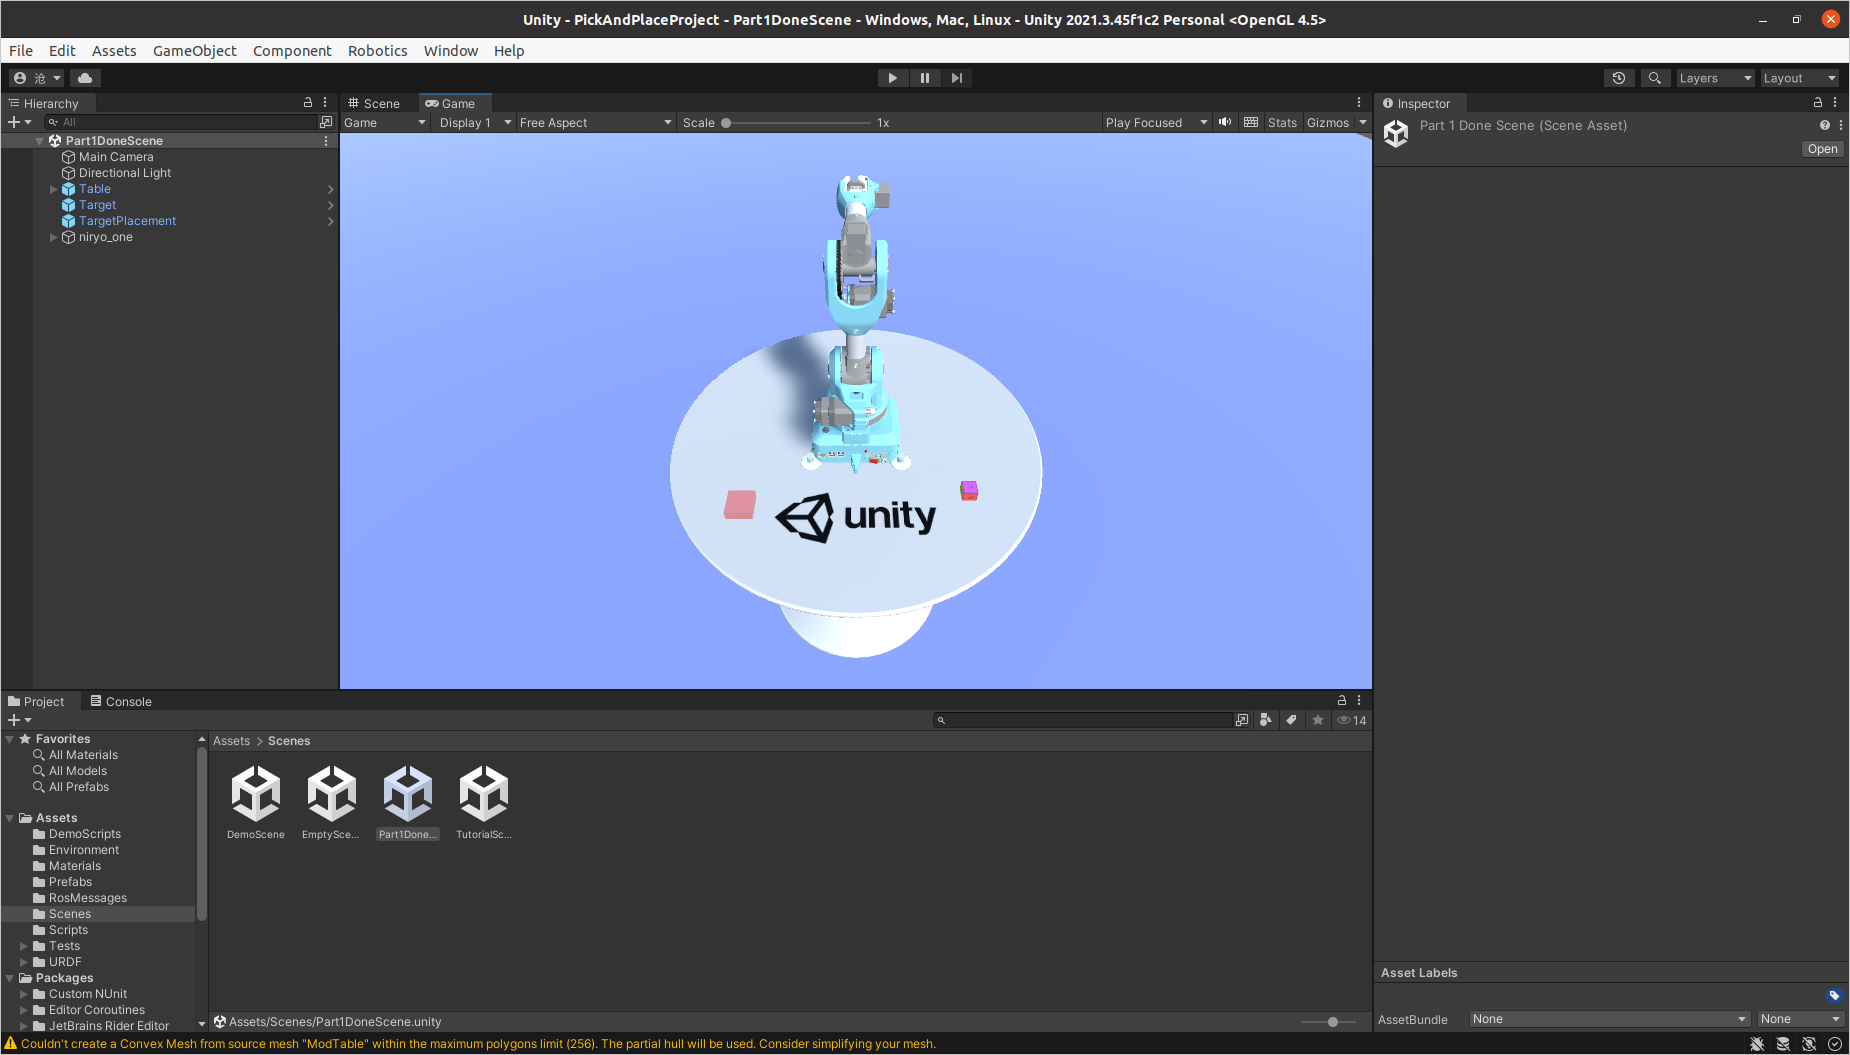Click Search by Label icon in Project
1850x1055 pixels.
click(1292, 720)
